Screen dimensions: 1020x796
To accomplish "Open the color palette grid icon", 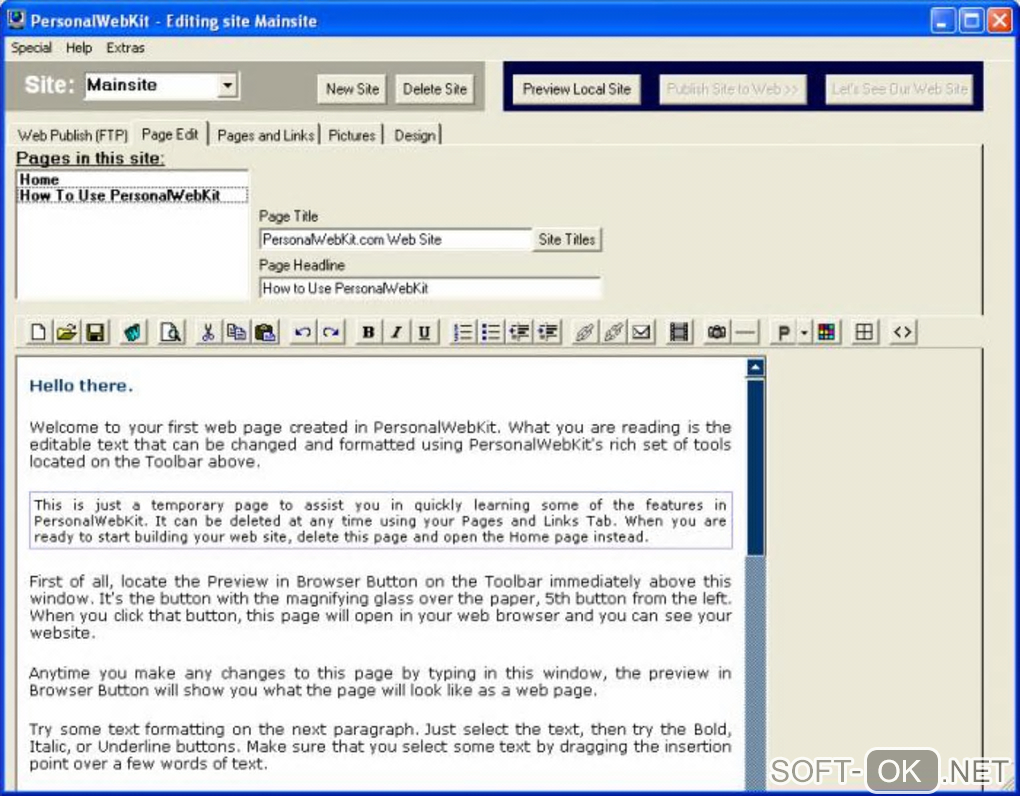I will (827, 332).
